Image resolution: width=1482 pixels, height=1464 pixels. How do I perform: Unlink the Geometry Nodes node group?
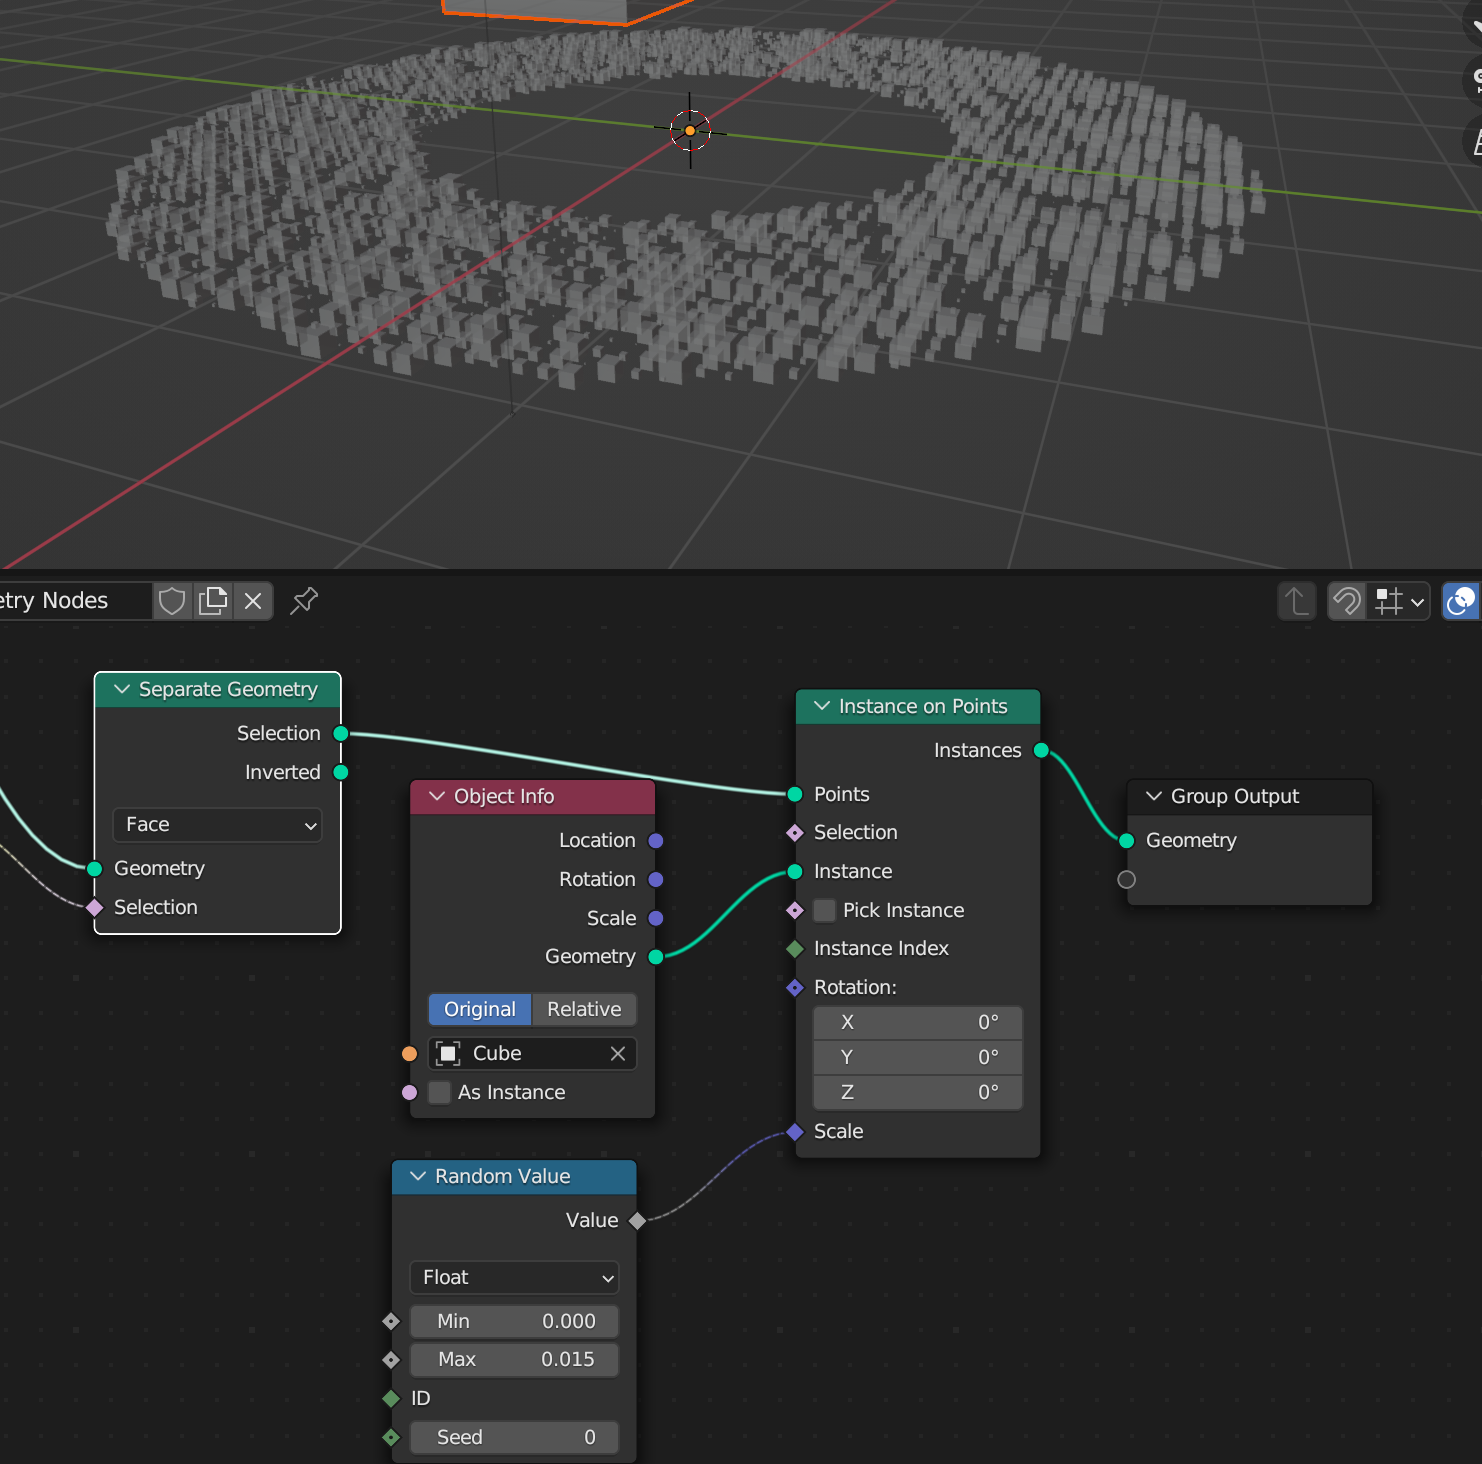coord(253,601)
